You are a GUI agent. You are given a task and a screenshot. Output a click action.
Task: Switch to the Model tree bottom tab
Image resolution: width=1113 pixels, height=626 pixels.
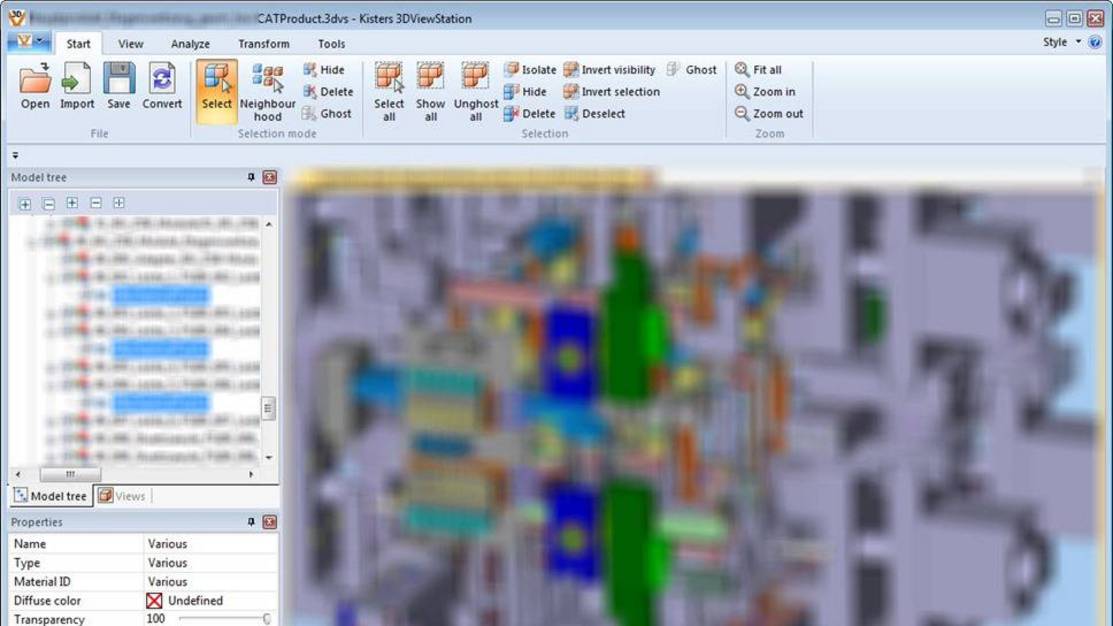50,495
